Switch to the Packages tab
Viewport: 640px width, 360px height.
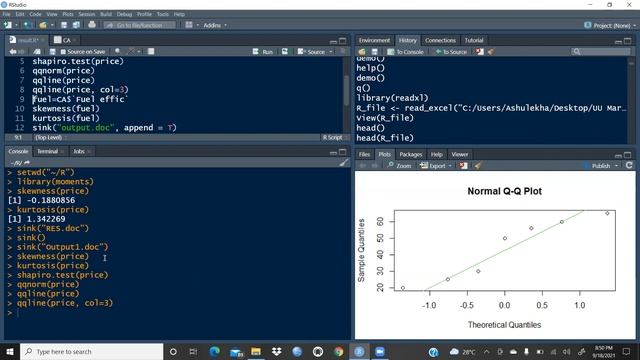click(411, 154)
